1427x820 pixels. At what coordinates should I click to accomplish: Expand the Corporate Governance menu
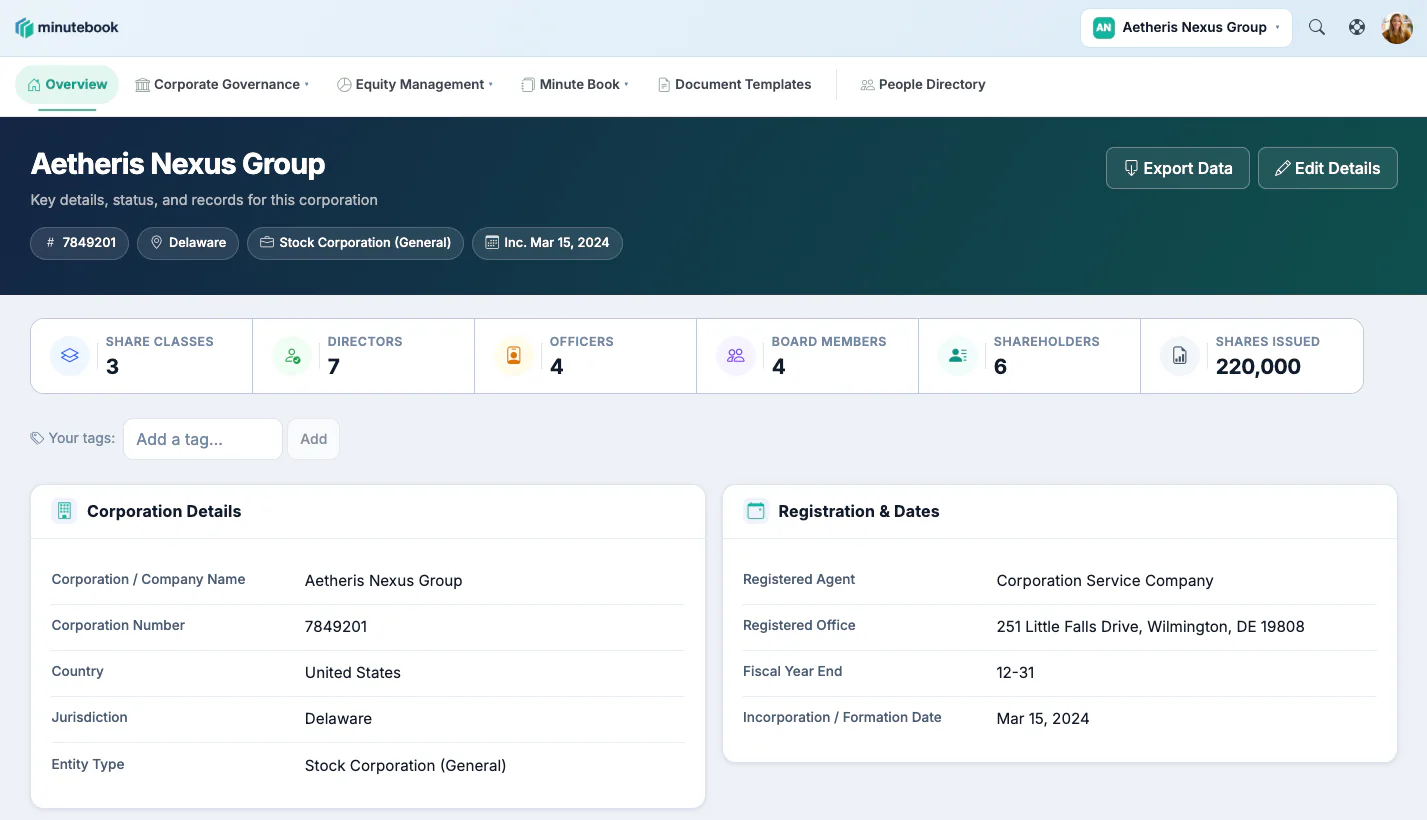point(222,85)
